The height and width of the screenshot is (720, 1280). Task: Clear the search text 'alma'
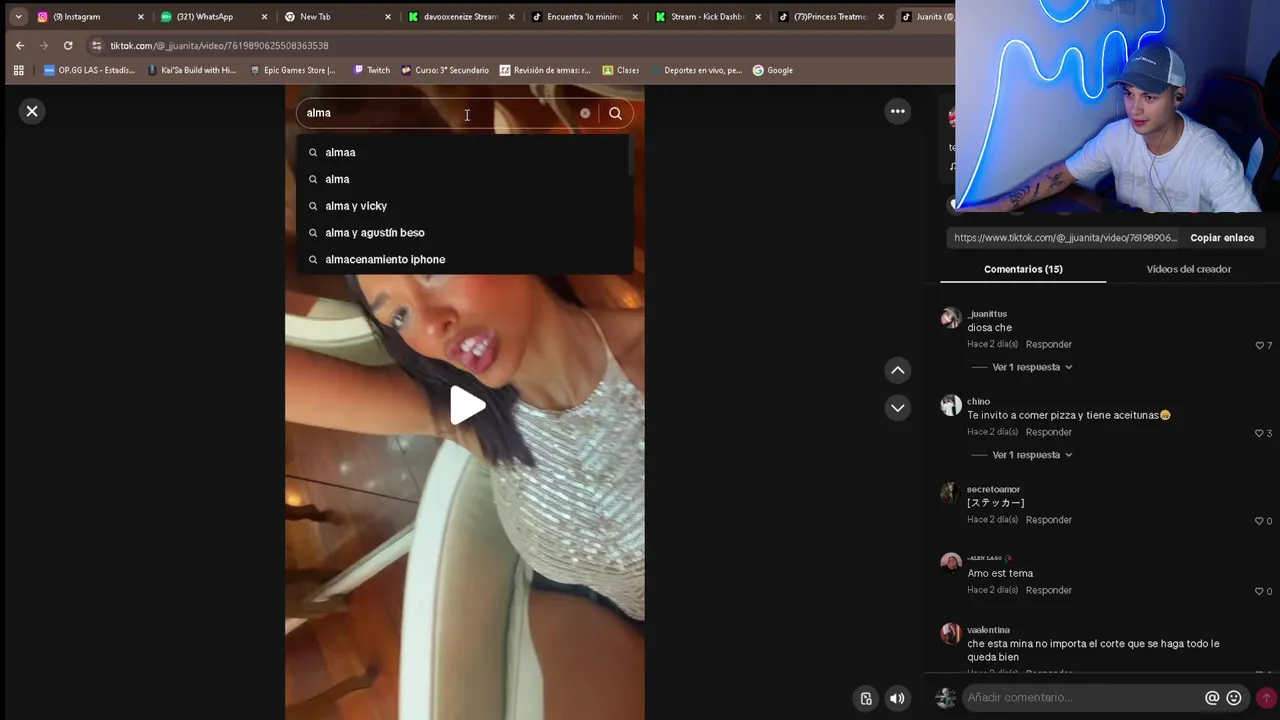coord(585,113)
